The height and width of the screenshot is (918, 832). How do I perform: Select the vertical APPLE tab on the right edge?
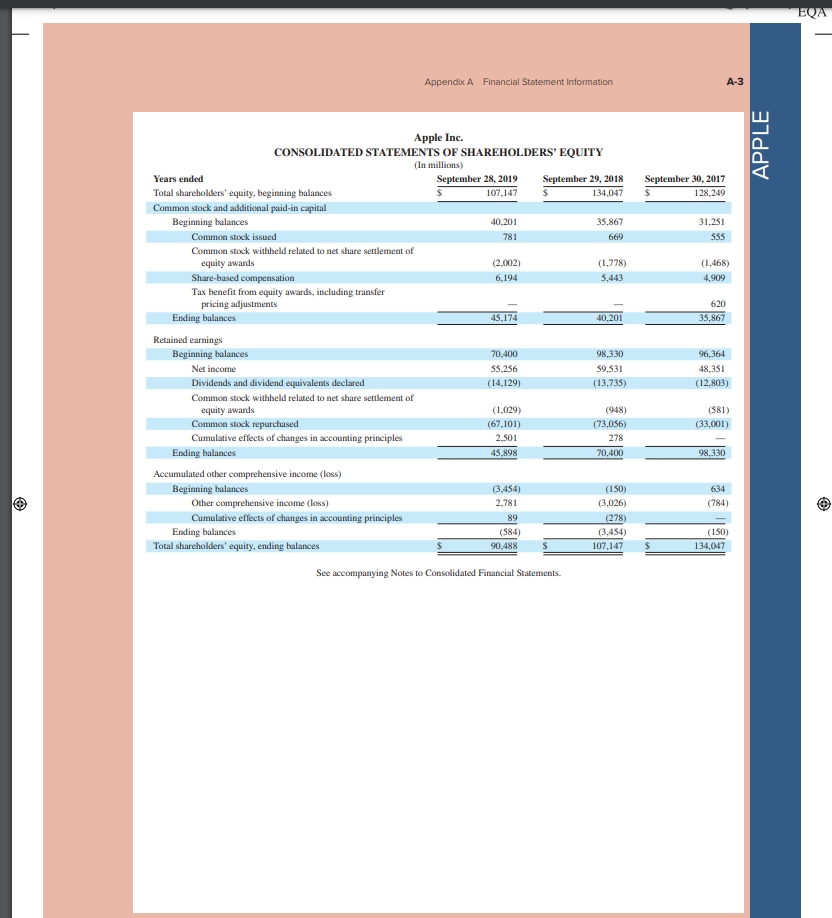[761, 145]
